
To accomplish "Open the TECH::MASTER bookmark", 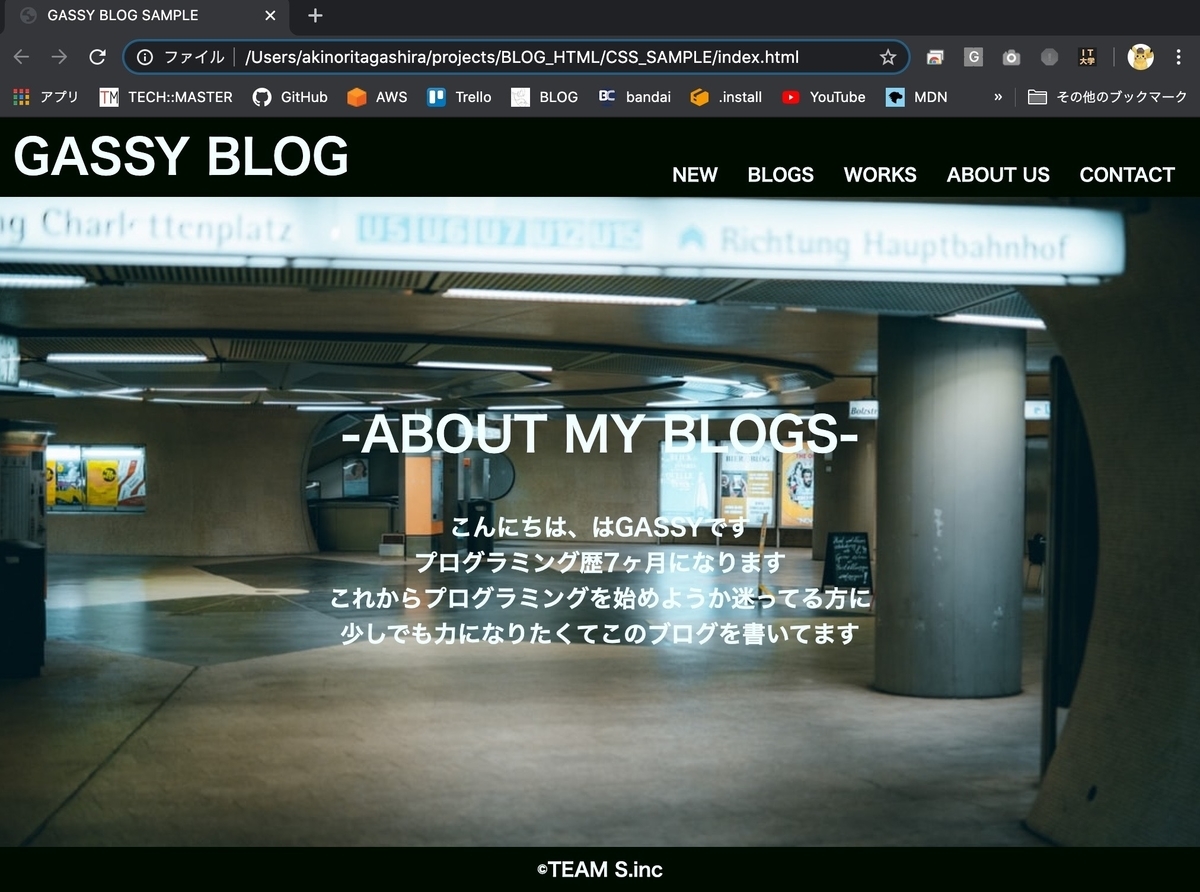I will (166, 97).
